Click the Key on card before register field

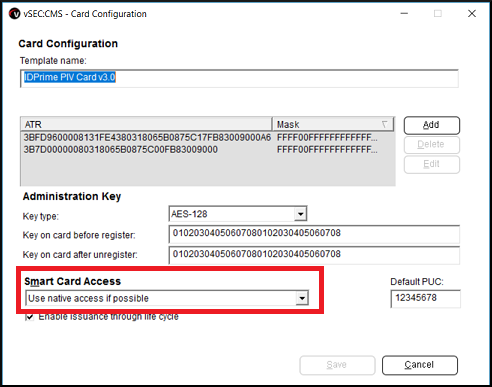pyautogui.click(x=314, y=234)
